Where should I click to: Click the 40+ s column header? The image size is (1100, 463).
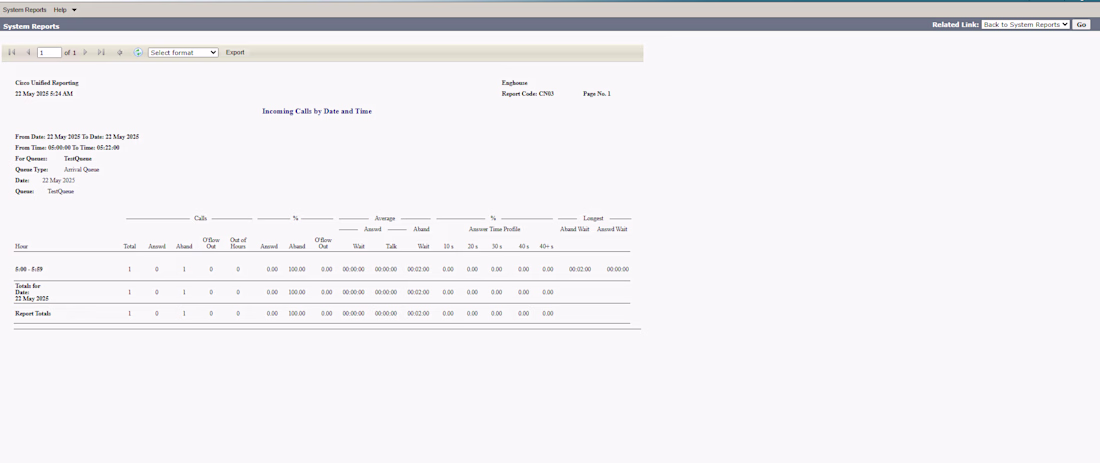(546, 247)
